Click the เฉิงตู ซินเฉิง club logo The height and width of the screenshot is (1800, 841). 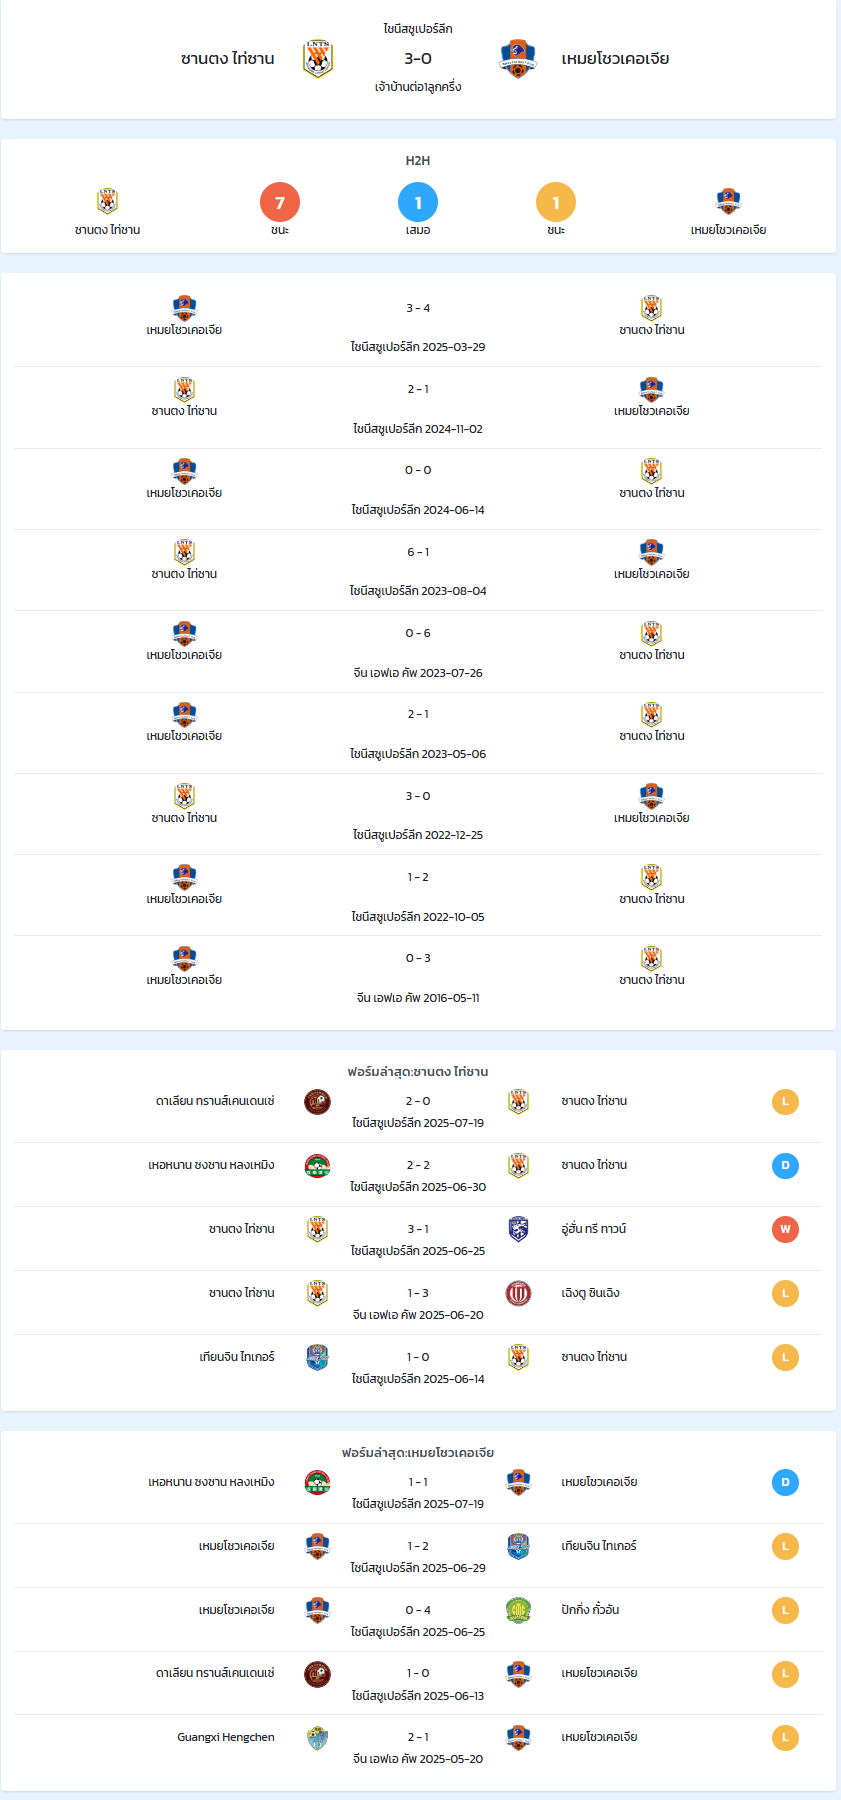click(518, 1293)
